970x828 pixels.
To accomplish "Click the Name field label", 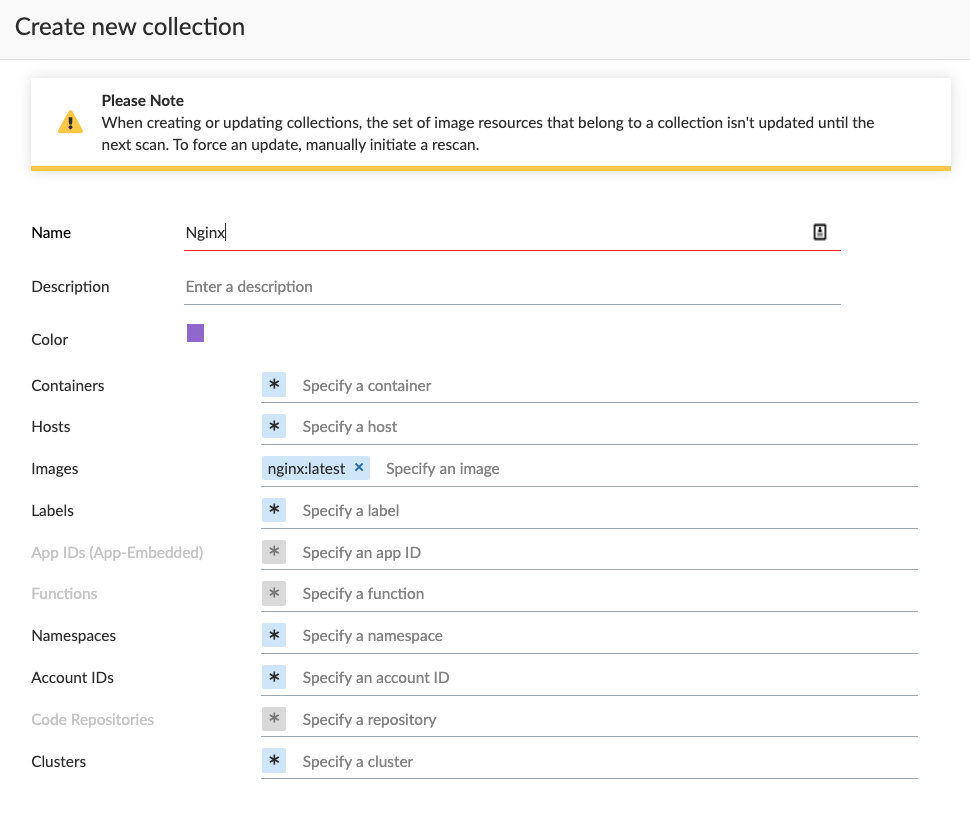I will [x=51, y=233].
